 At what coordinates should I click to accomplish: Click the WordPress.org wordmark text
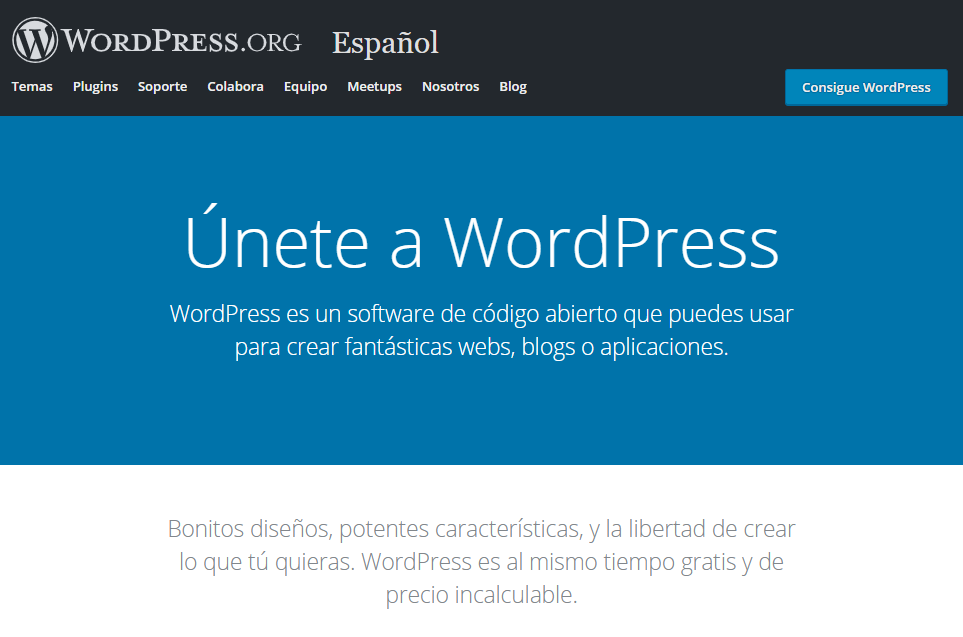point(182,42)
